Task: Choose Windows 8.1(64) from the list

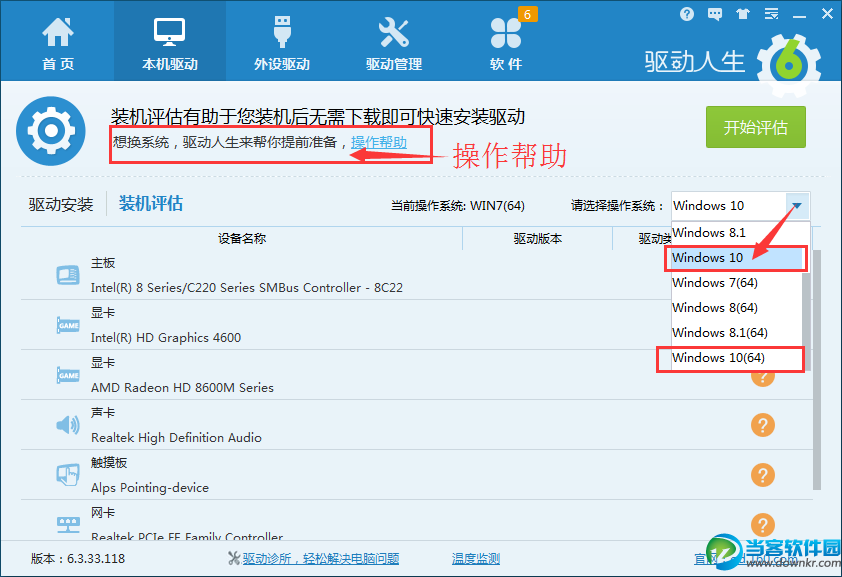Action: 737,333
